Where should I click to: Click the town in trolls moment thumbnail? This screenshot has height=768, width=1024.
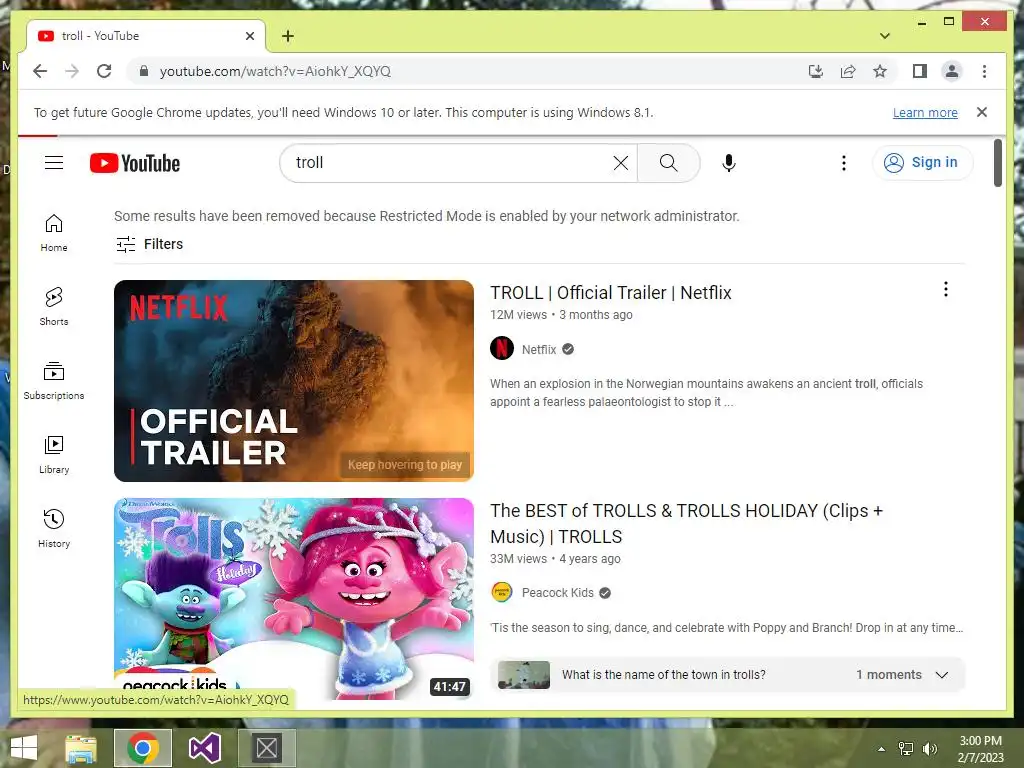click(x=524, y=675)
